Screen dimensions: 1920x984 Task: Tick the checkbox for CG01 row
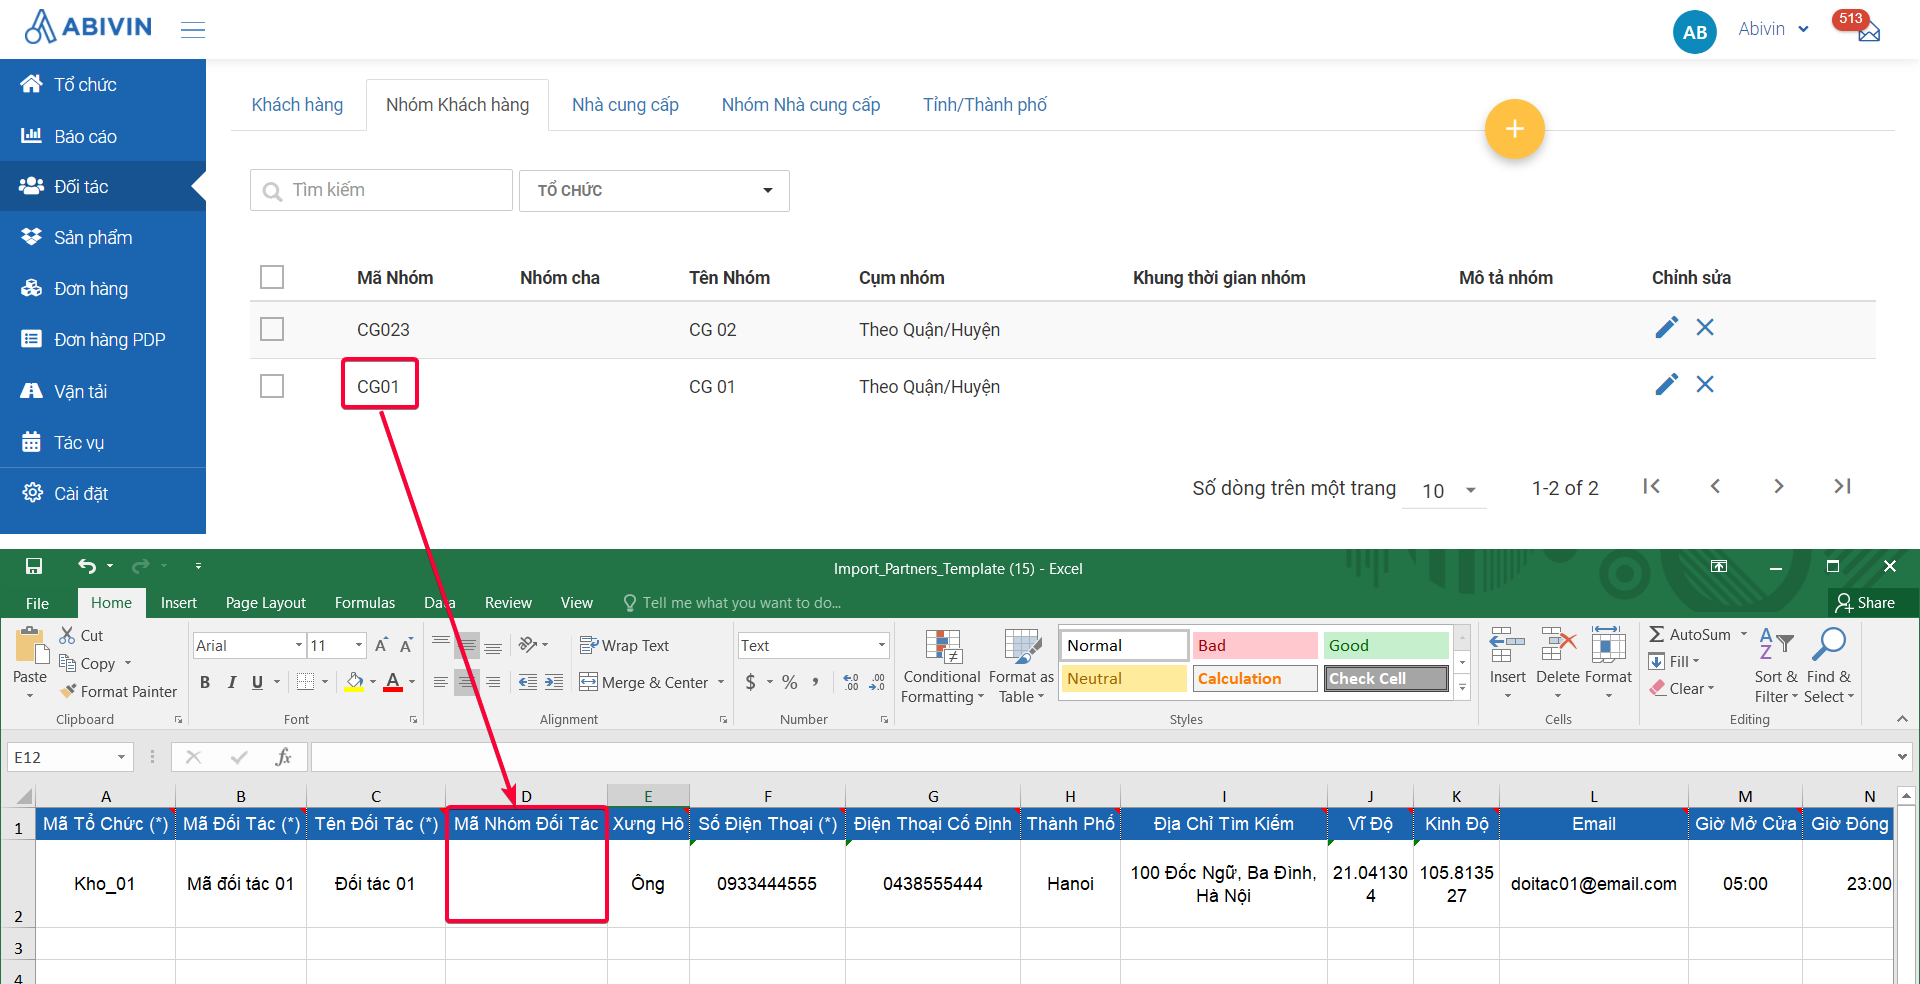(272, 386)
